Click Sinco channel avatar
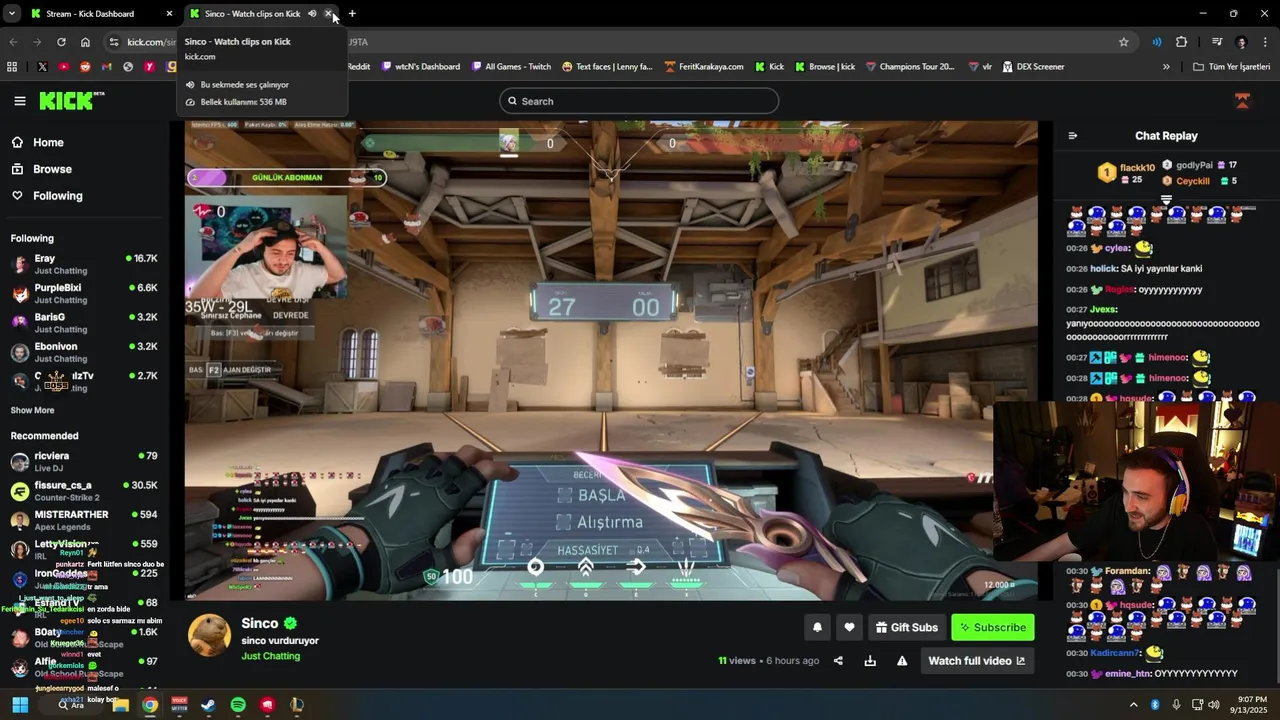This screenshot has width=1280, height=720. click(209, 636)
